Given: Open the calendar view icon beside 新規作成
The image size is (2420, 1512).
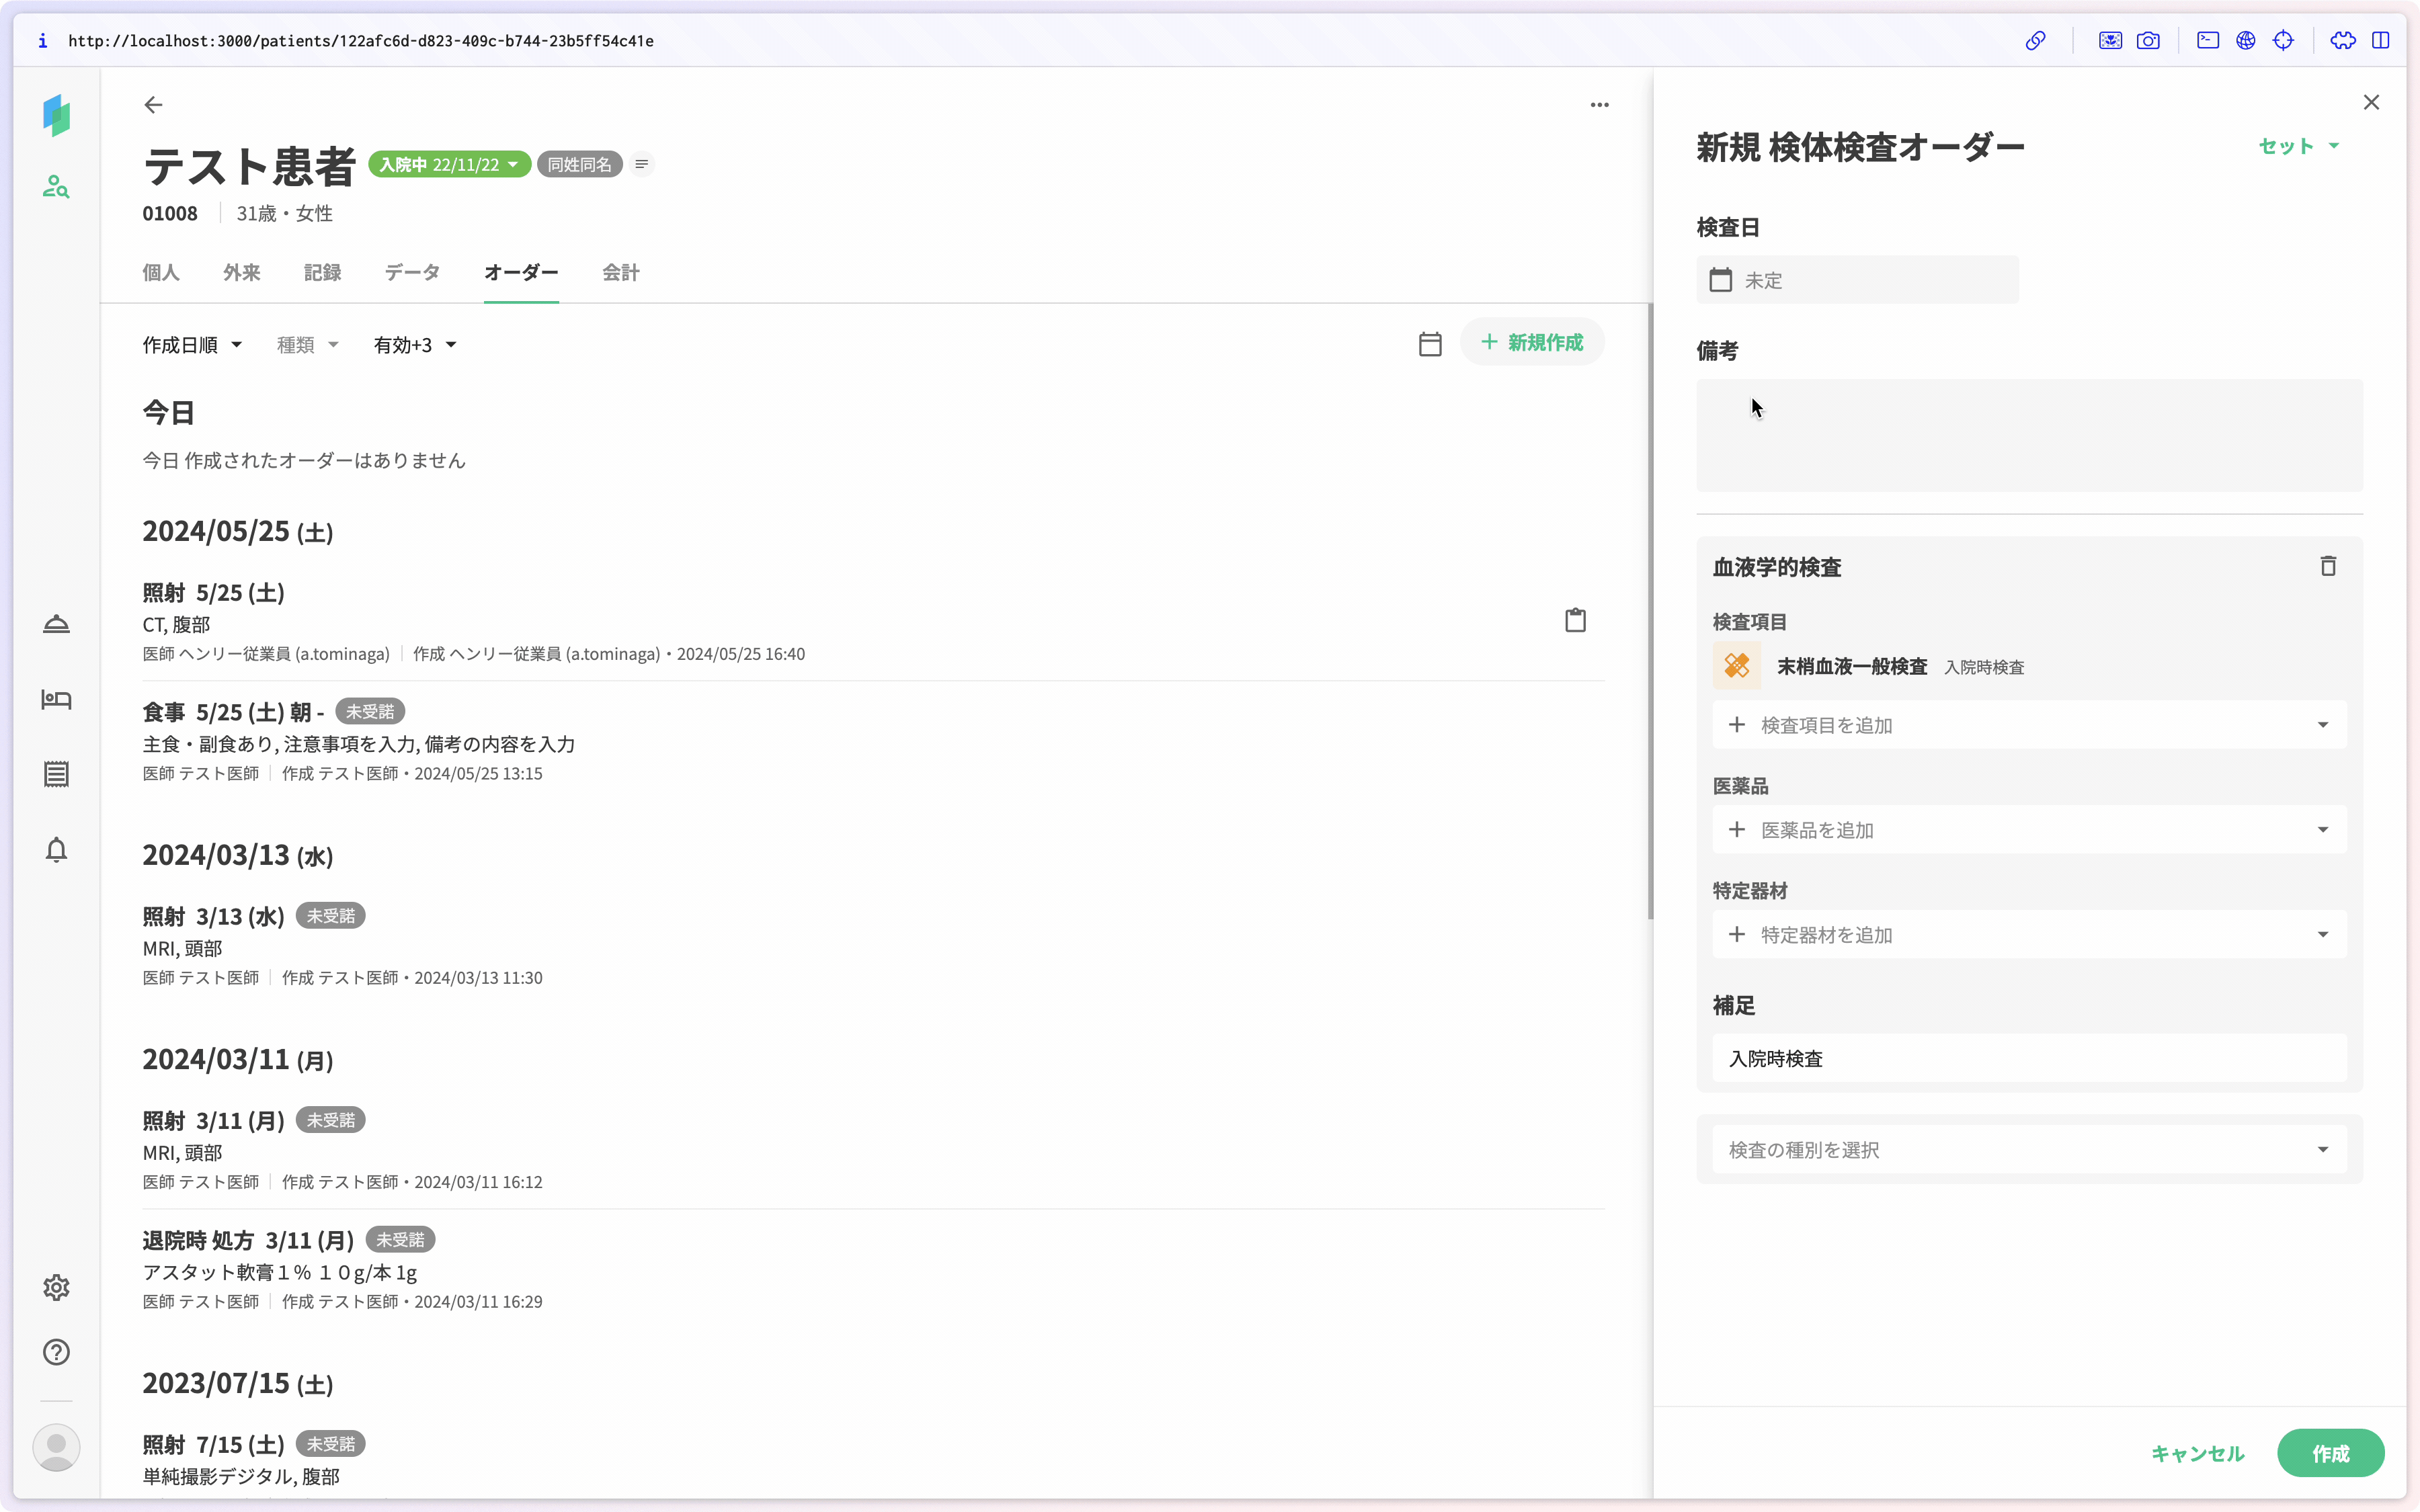Looking at the screenshot, I should 1430,344.
